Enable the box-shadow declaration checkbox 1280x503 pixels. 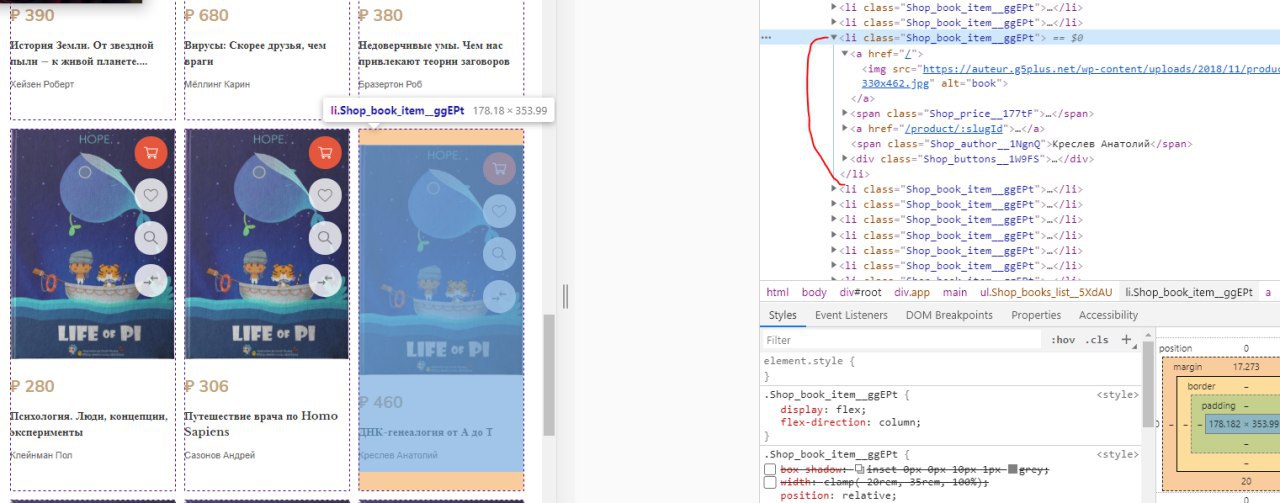coord(770,469)
